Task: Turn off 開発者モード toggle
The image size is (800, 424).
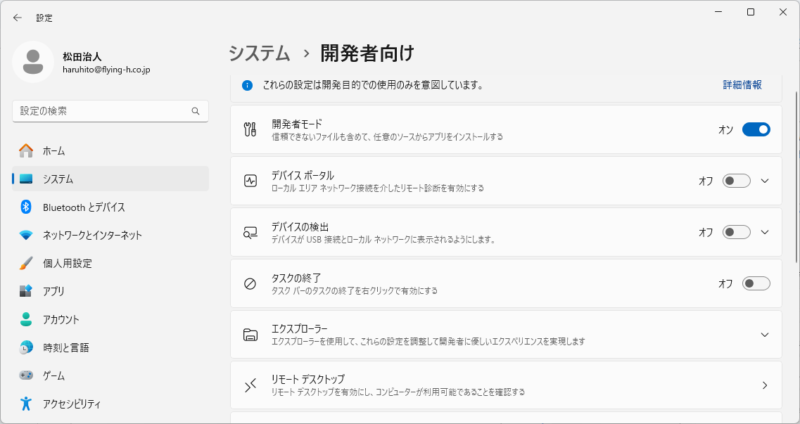Action: pos(756,130)
